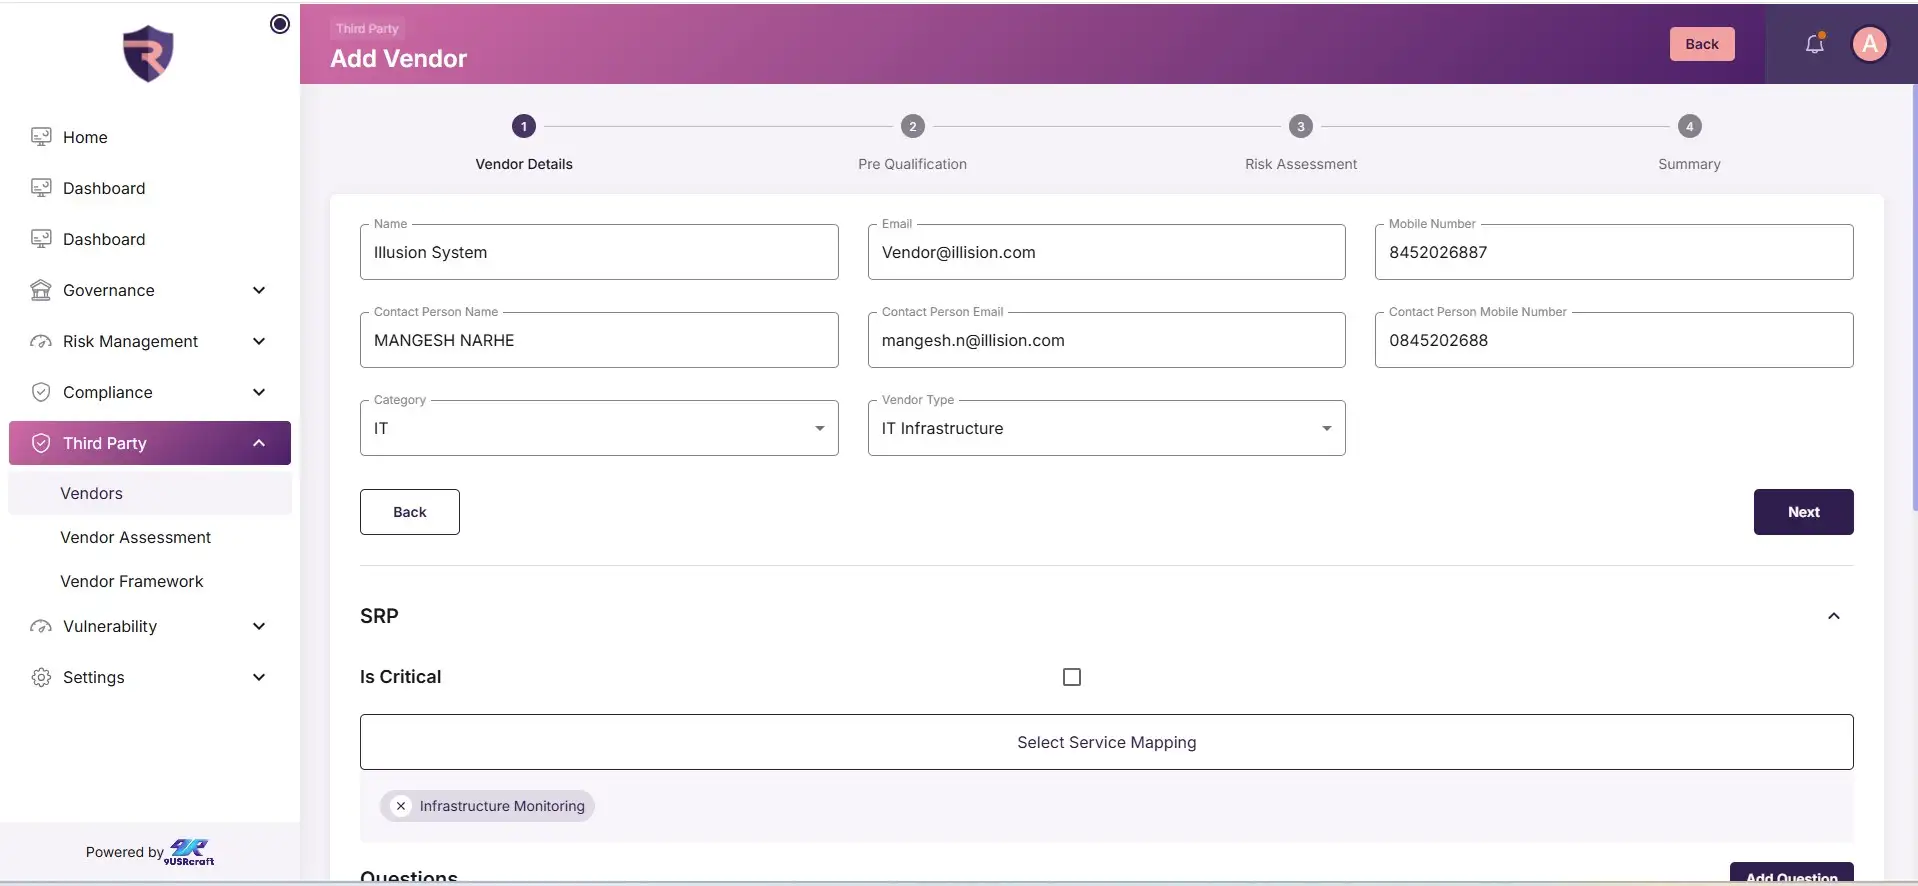Open Vendor Framework in the sidebar
The image size is (1918, 886).
point(131,581)
